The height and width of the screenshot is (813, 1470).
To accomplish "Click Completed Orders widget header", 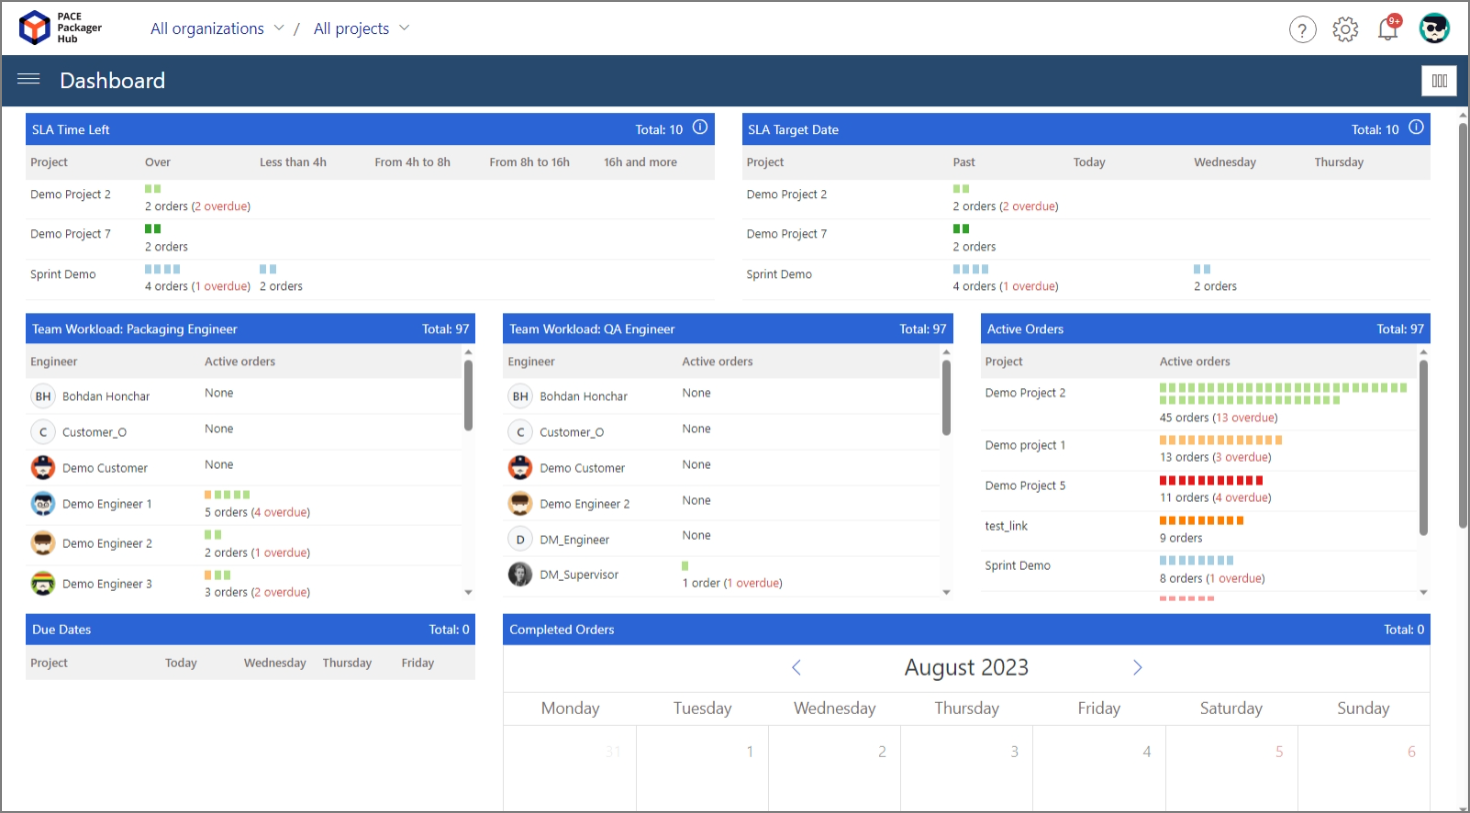I will [966, 629].
